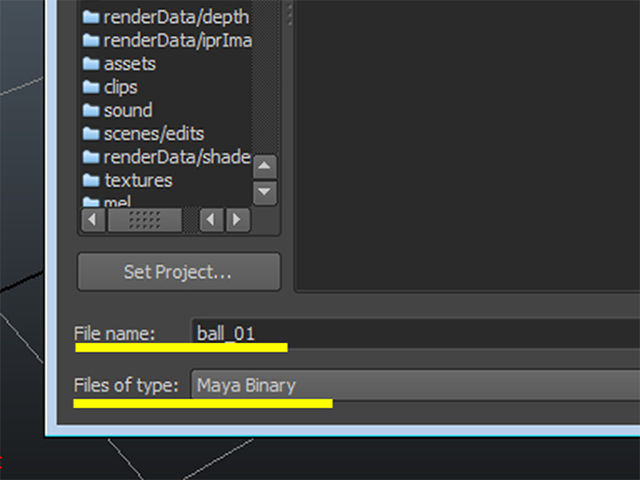Click folder icon next to assets

coord(91,63)
